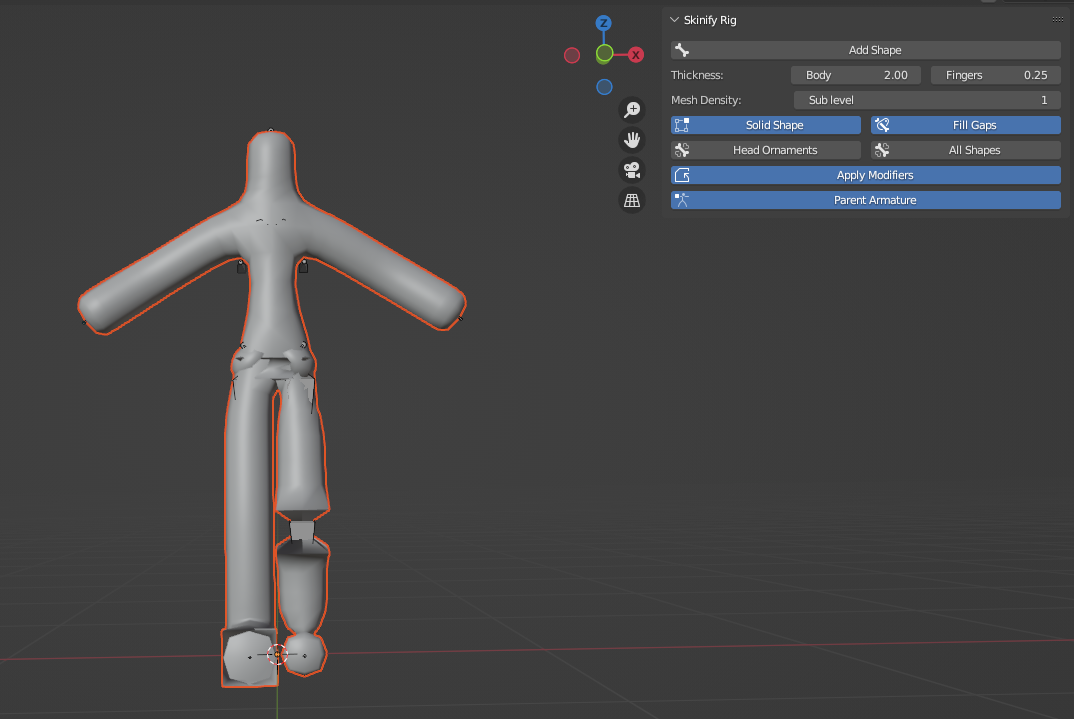This screenshot has width=1074, height=719.
Task: Click the viewport zoom magnifier icon
Action: (632, 110)
